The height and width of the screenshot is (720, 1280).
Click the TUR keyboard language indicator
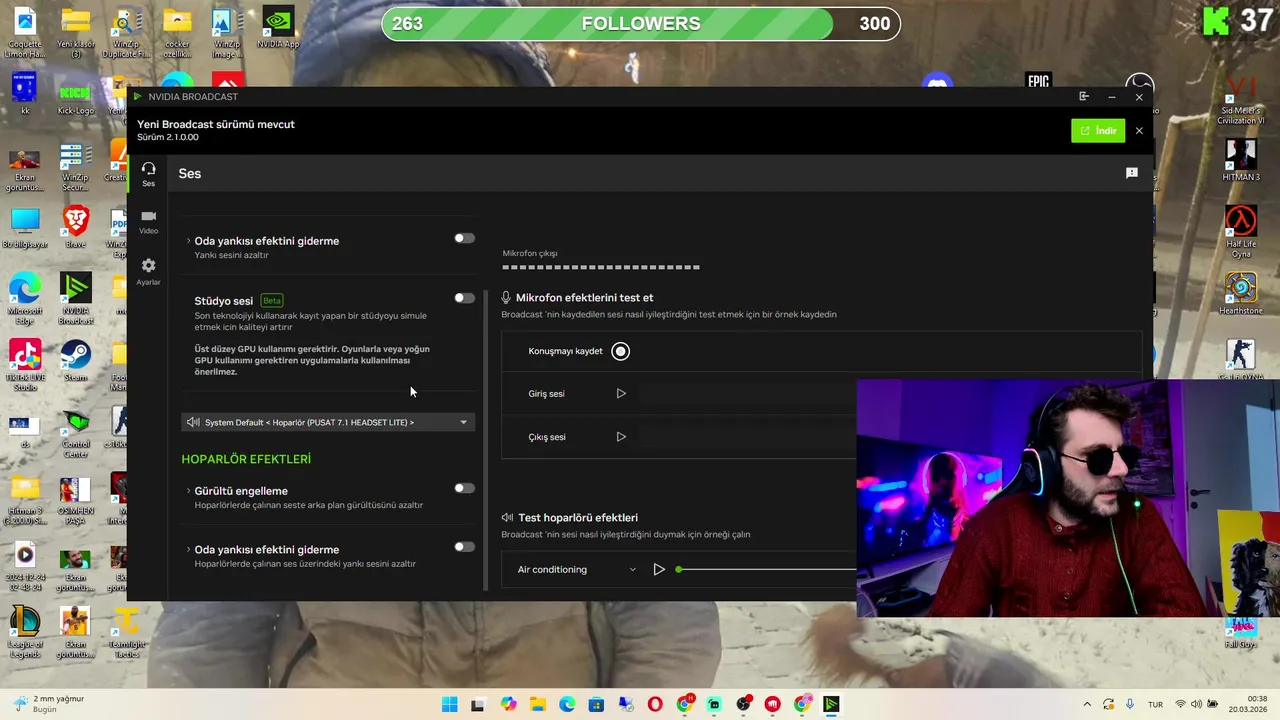click(1155, 705)
